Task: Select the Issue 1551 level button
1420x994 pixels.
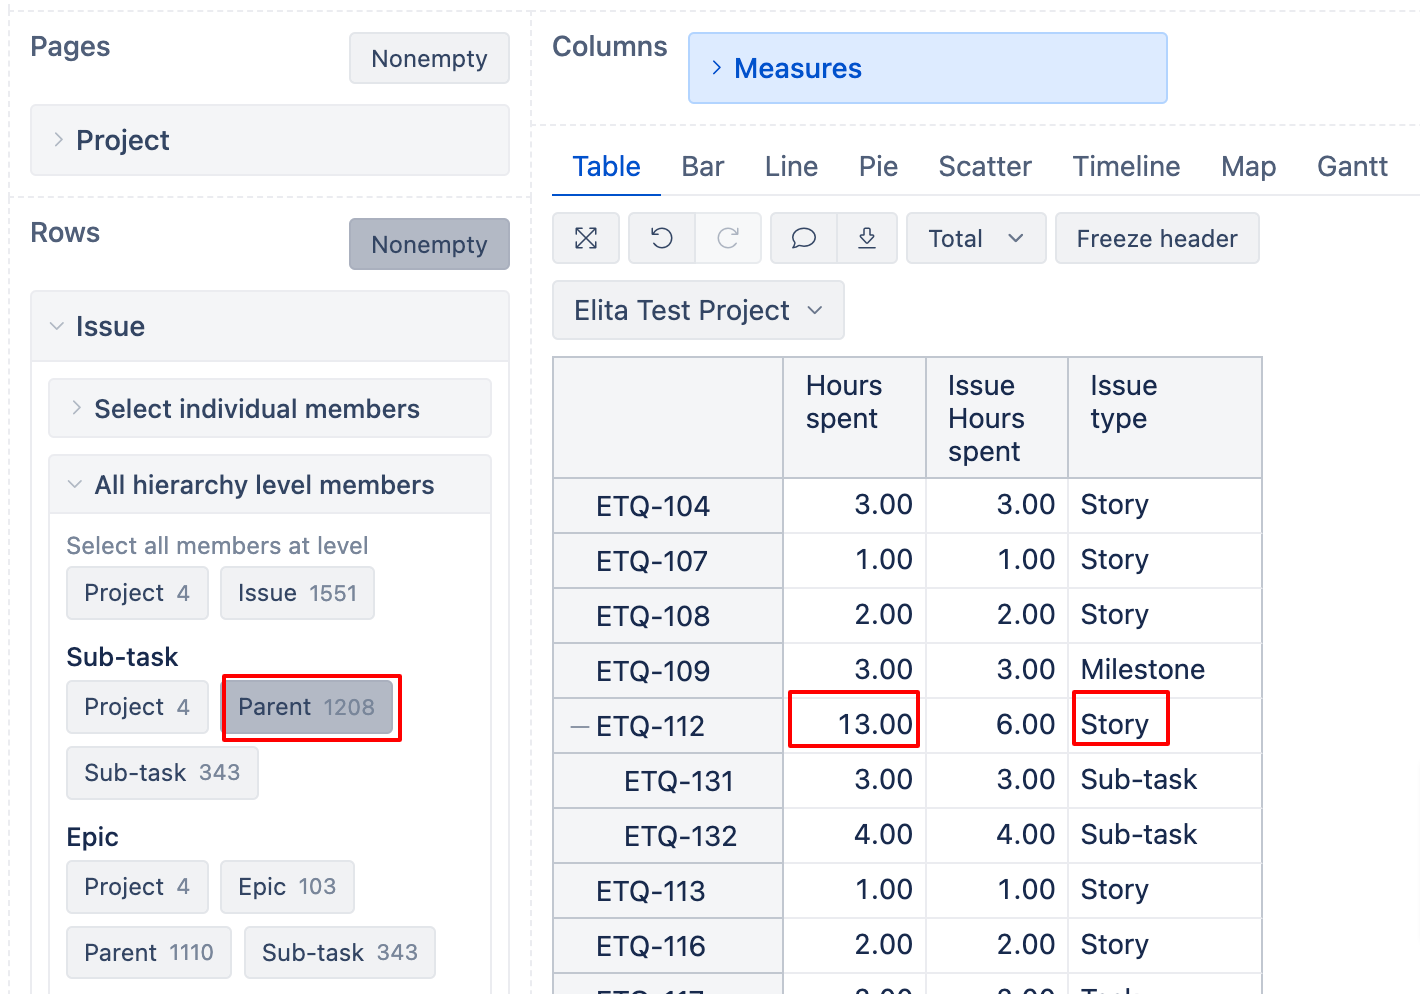Action: [x=297, y=593]
